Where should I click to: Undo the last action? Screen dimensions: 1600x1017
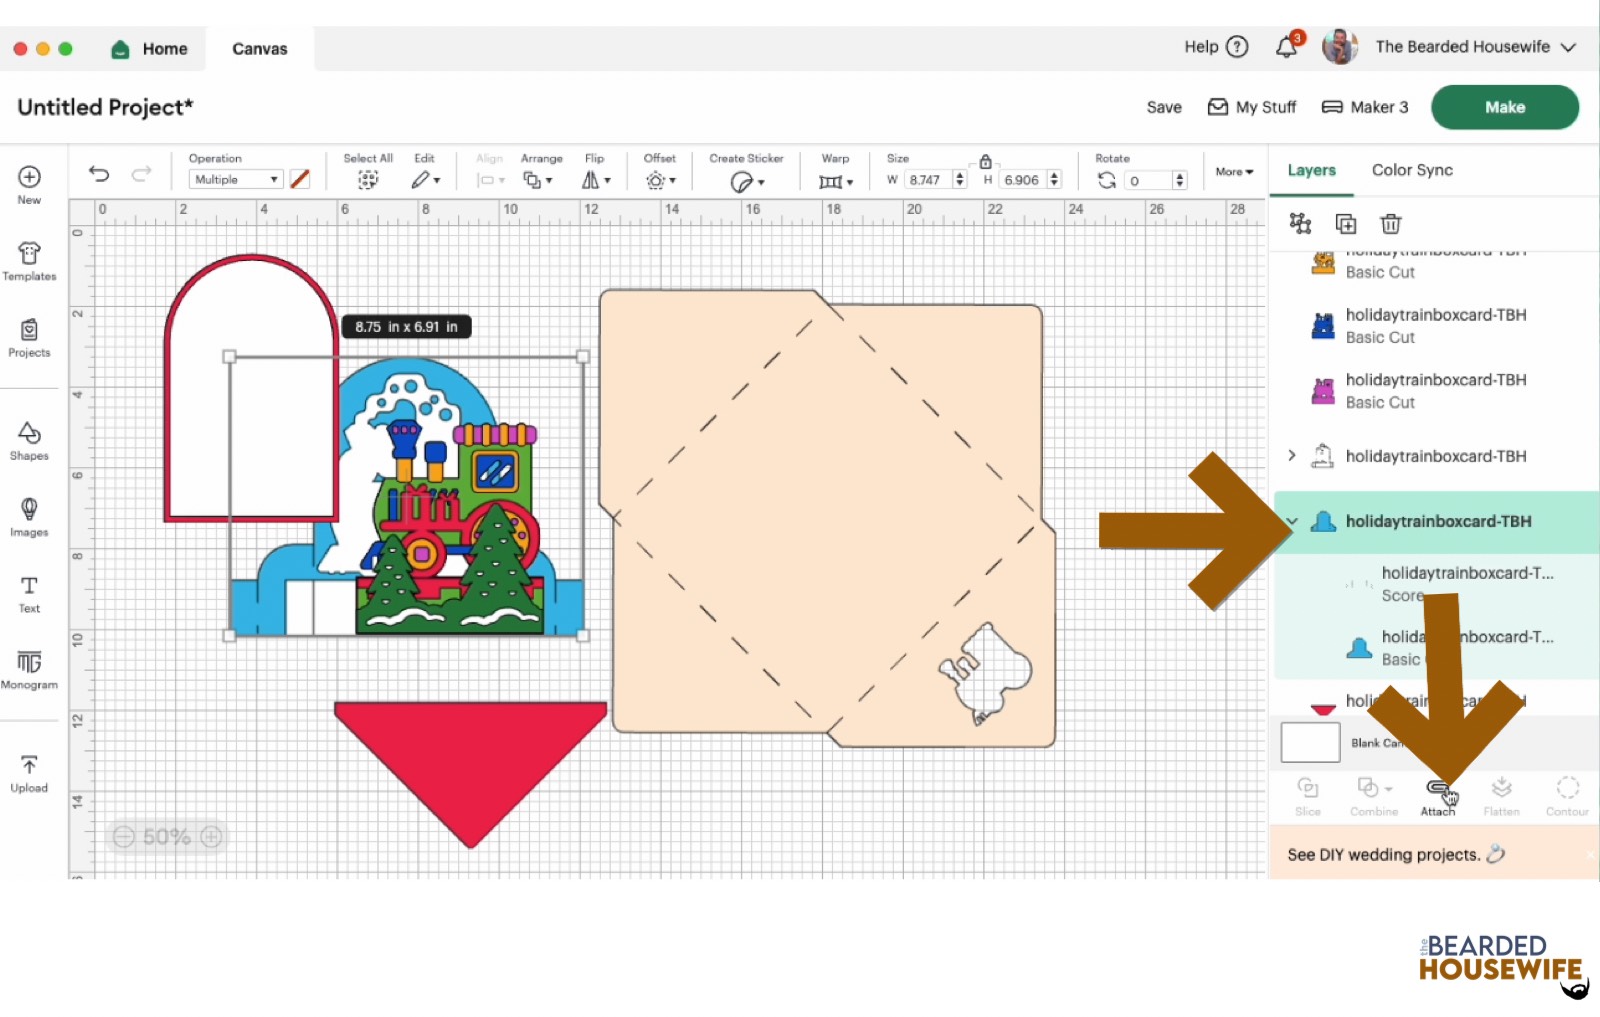tap(99, 174)
